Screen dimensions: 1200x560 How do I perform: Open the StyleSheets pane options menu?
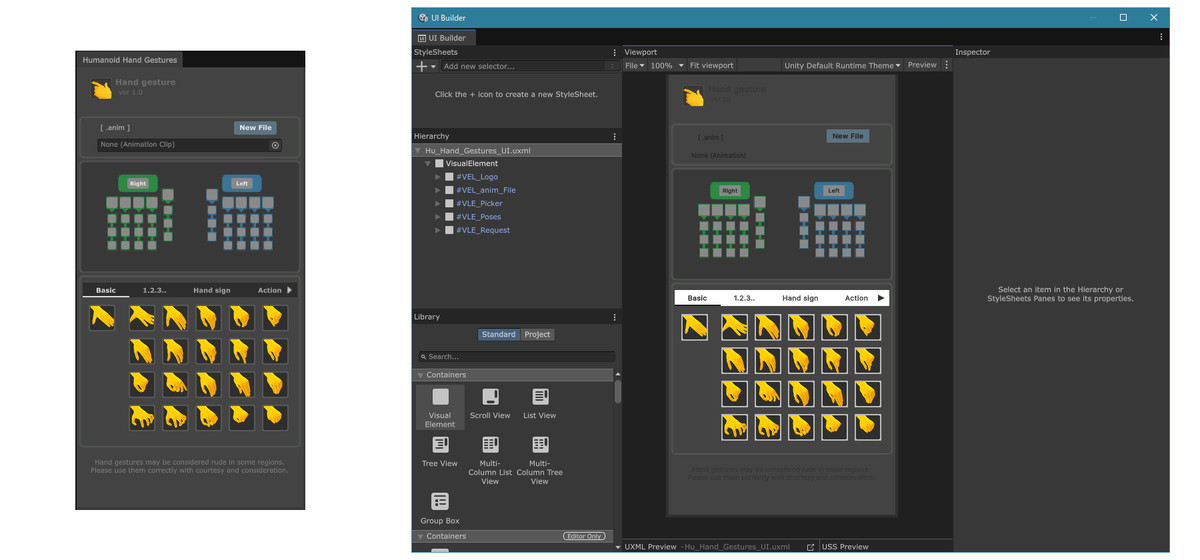pos(614,52)
